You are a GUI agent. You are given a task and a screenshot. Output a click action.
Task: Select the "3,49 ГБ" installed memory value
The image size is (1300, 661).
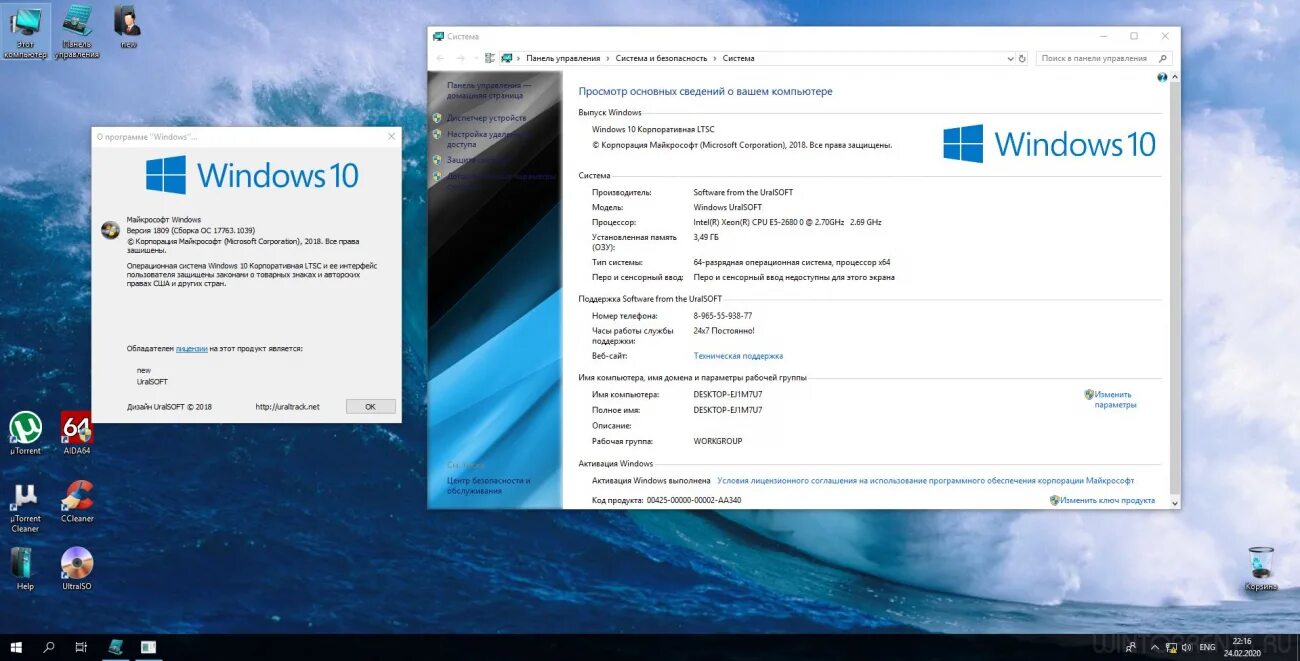706,237
